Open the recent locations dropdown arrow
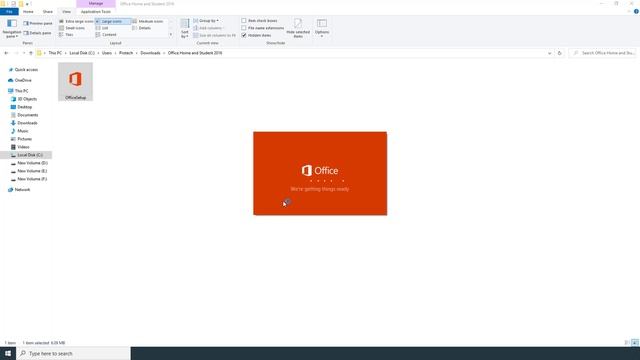This screenshot has width=640, height=360. point(24,53)
